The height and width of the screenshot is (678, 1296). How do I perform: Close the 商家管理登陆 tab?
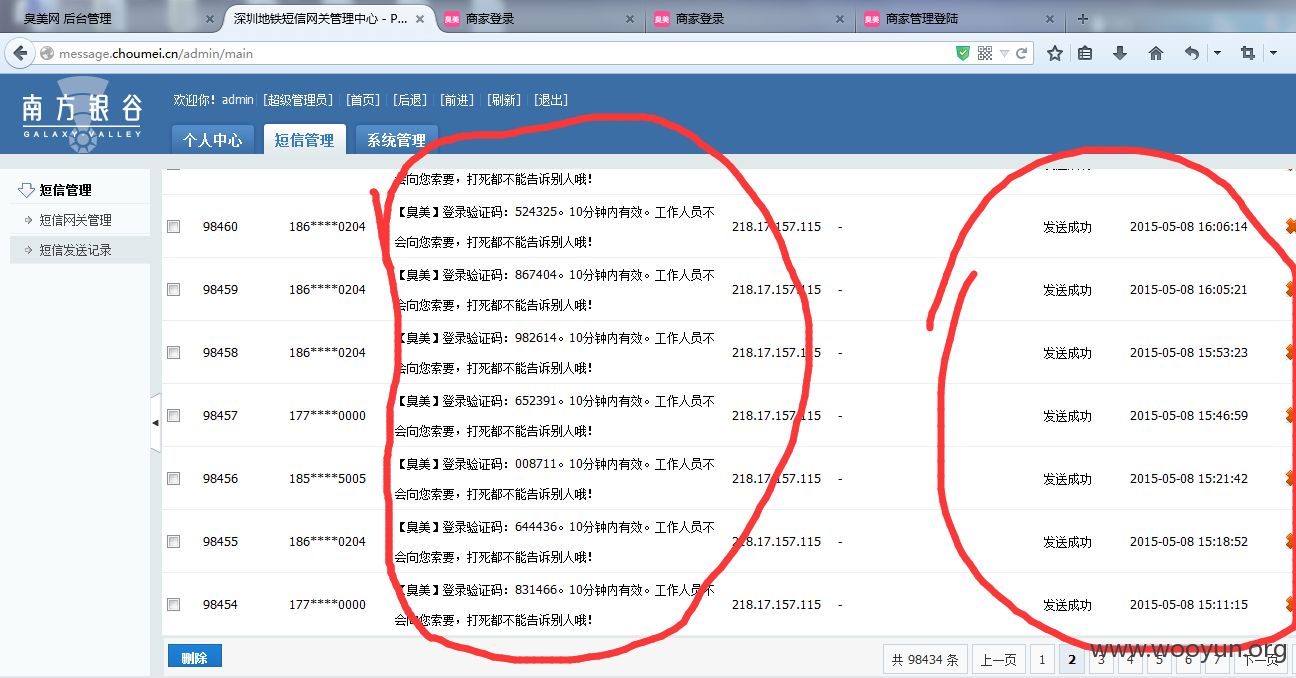1049,19
